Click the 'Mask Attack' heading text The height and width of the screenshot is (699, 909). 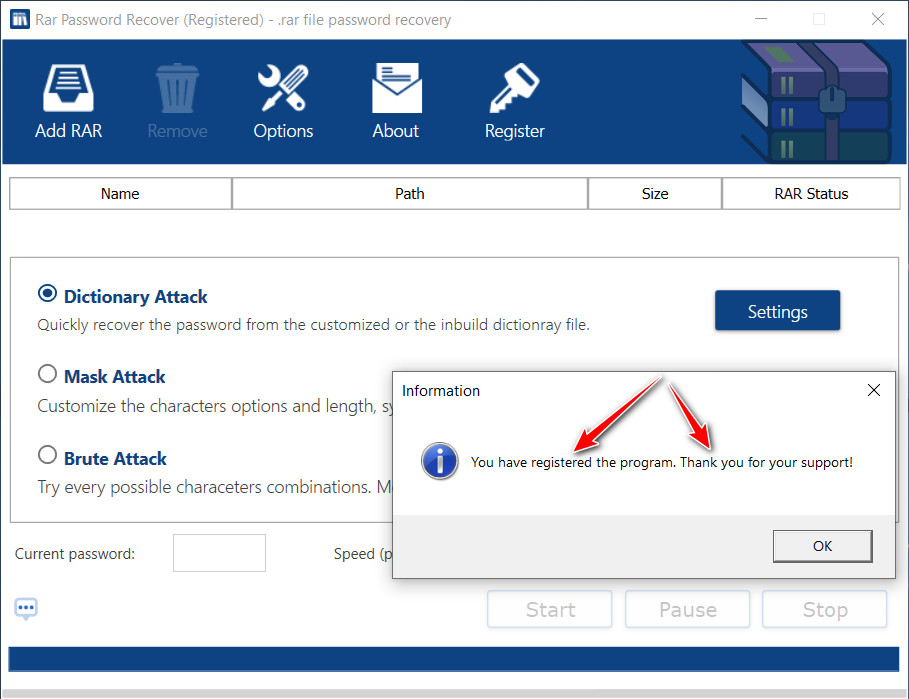(x=115, y=377)
